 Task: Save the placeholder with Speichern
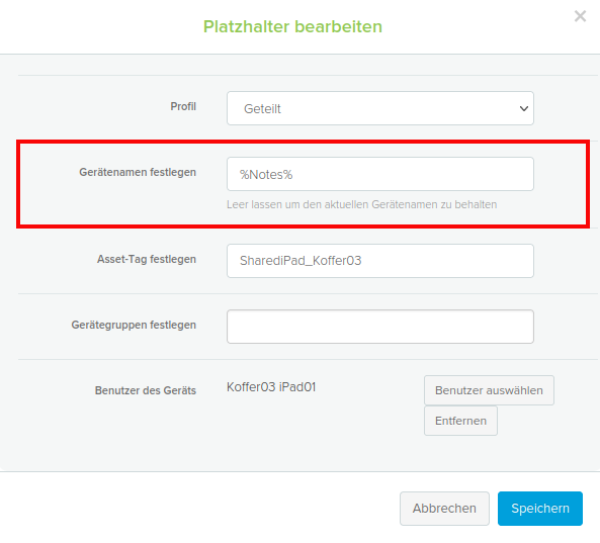click(x=540, y=508)
